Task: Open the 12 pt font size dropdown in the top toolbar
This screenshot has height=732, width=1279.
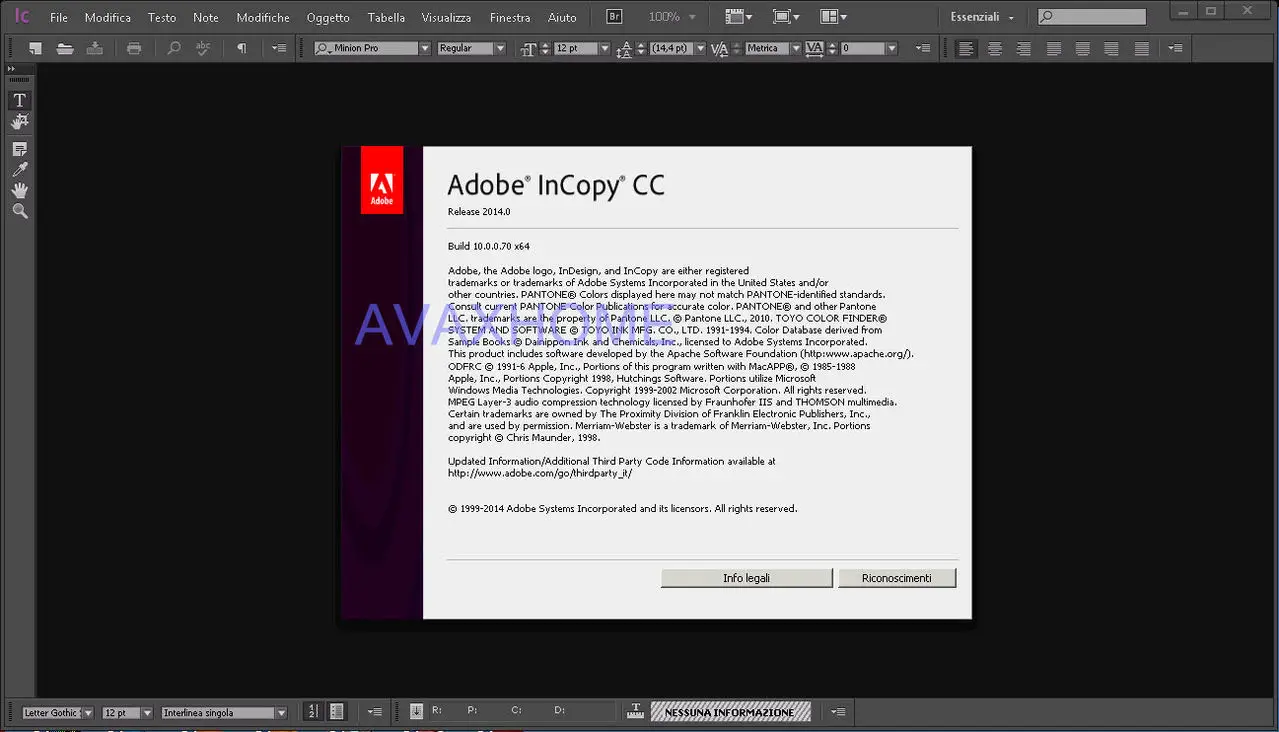Action: [605, 48]
